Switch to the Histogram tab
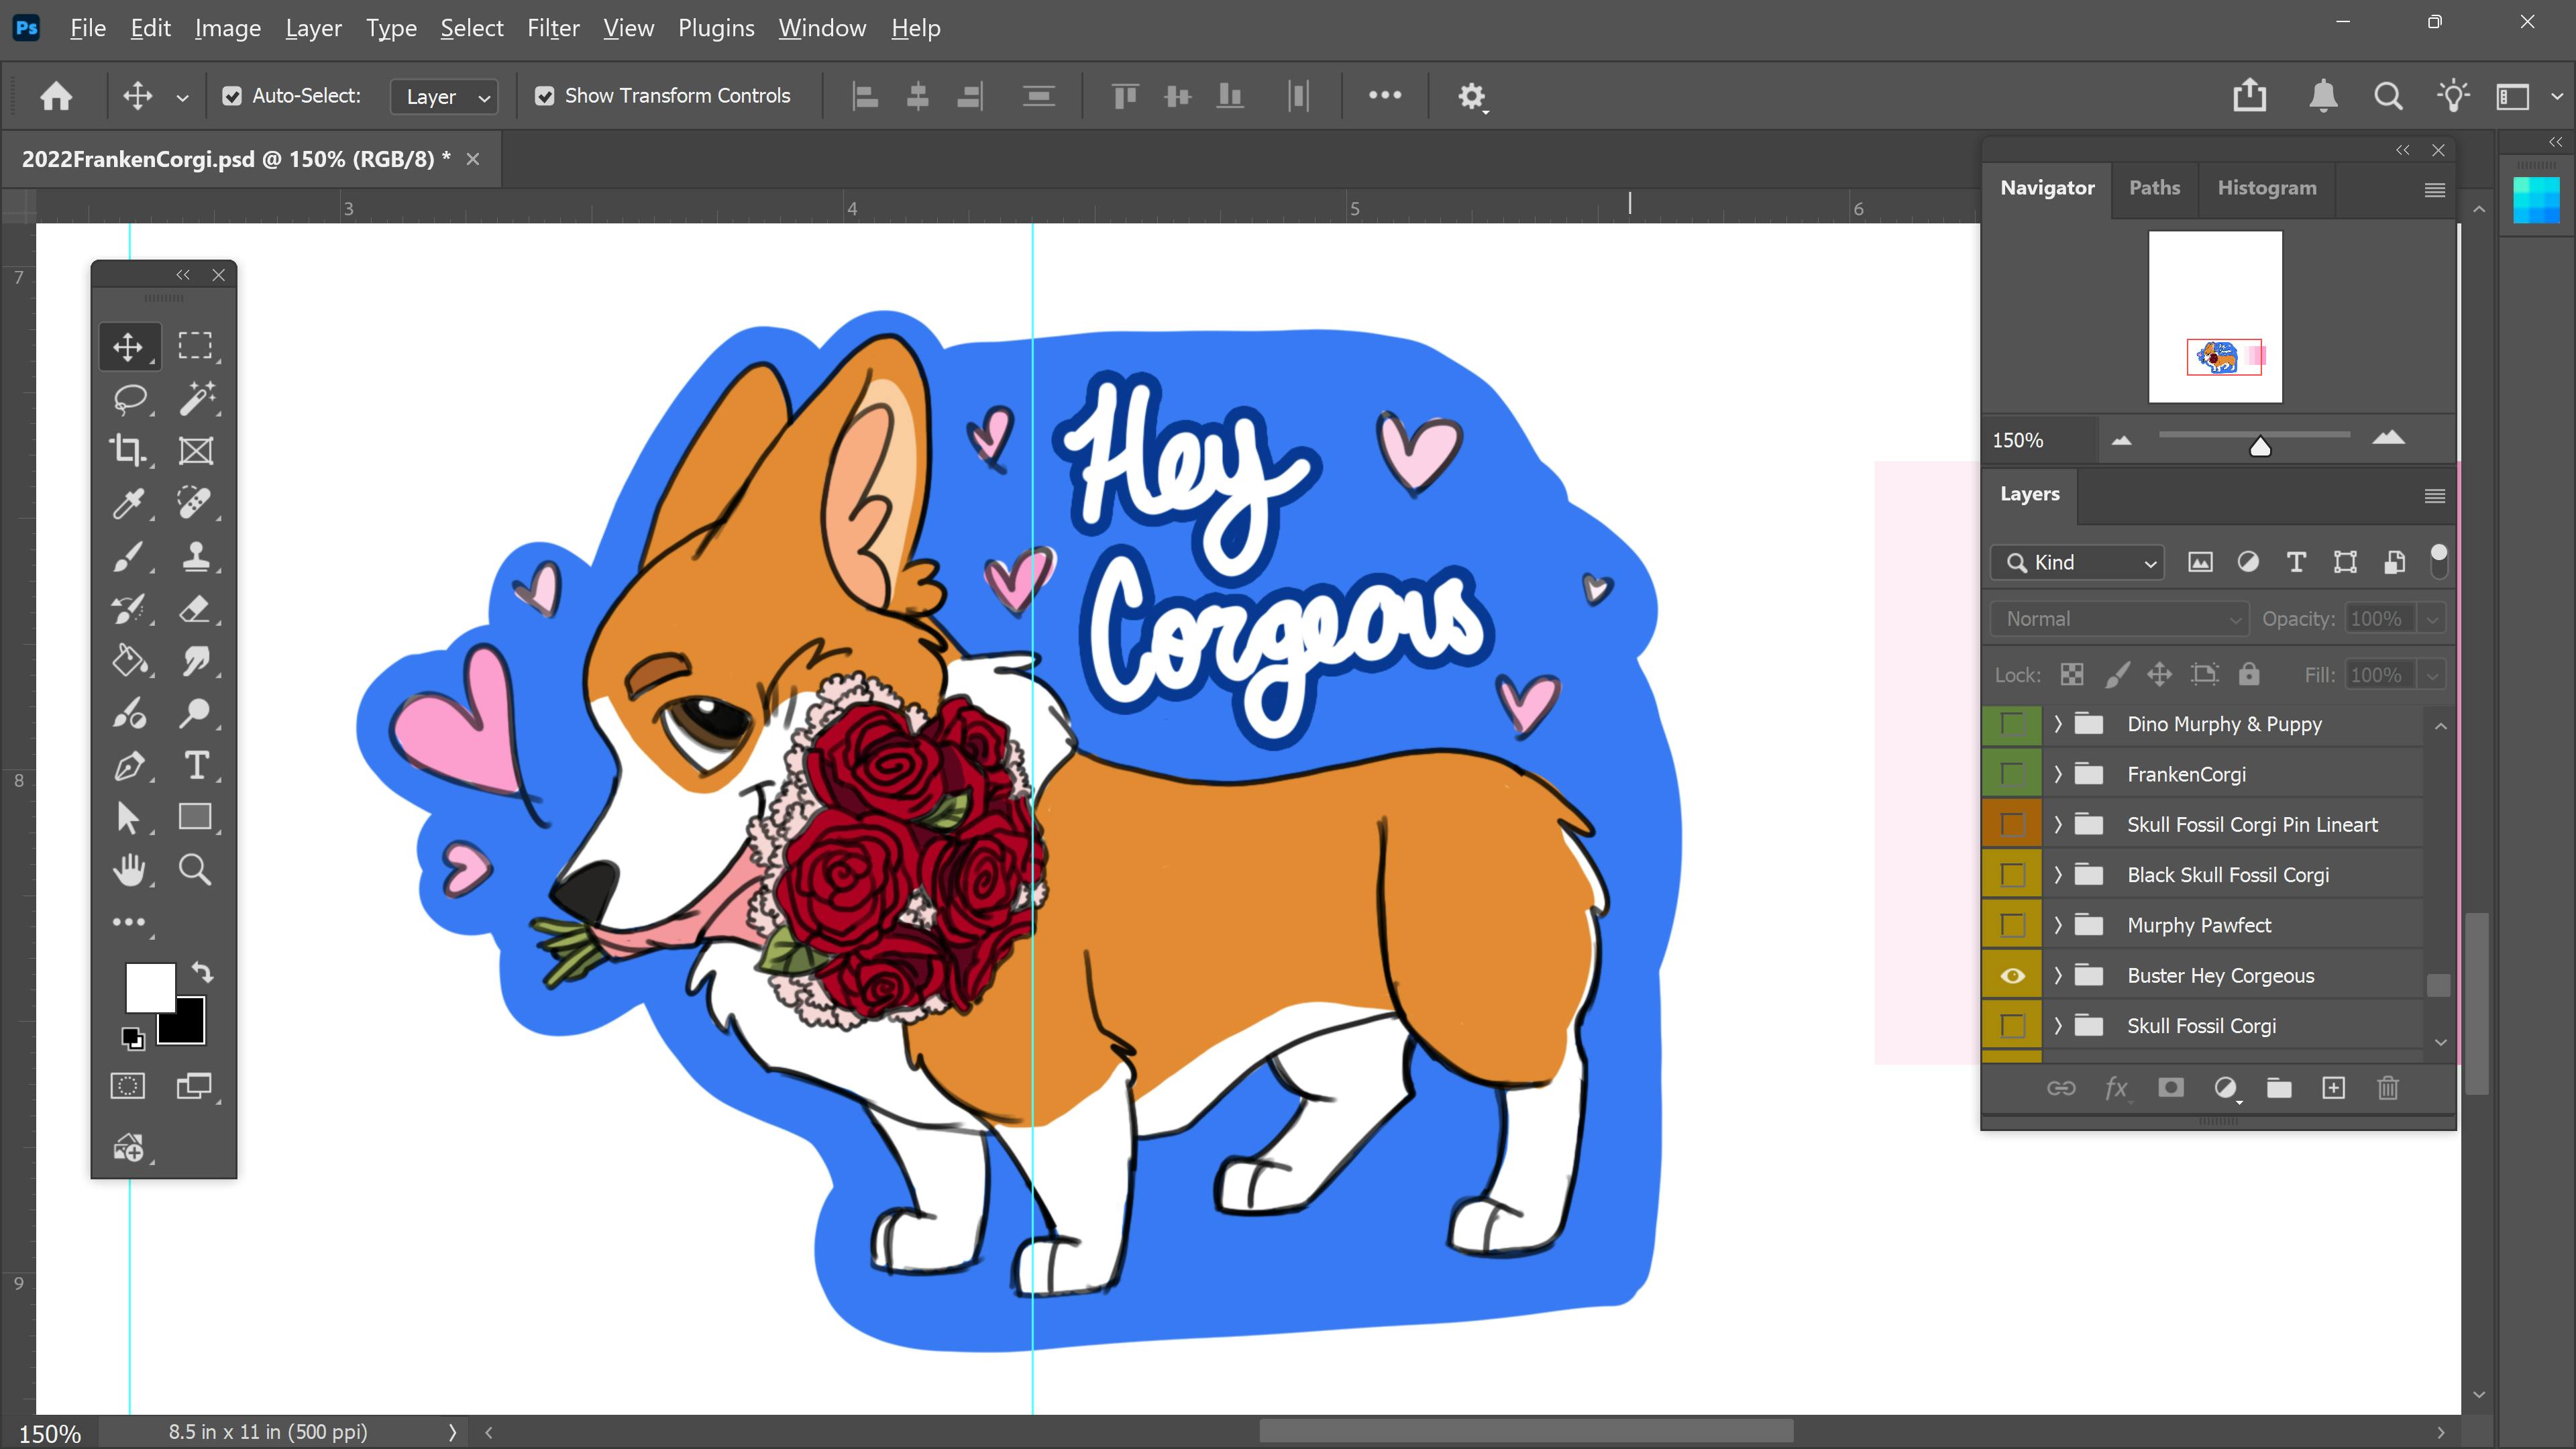This screenshot has height=1449, width=2576. coord(2266,188)
